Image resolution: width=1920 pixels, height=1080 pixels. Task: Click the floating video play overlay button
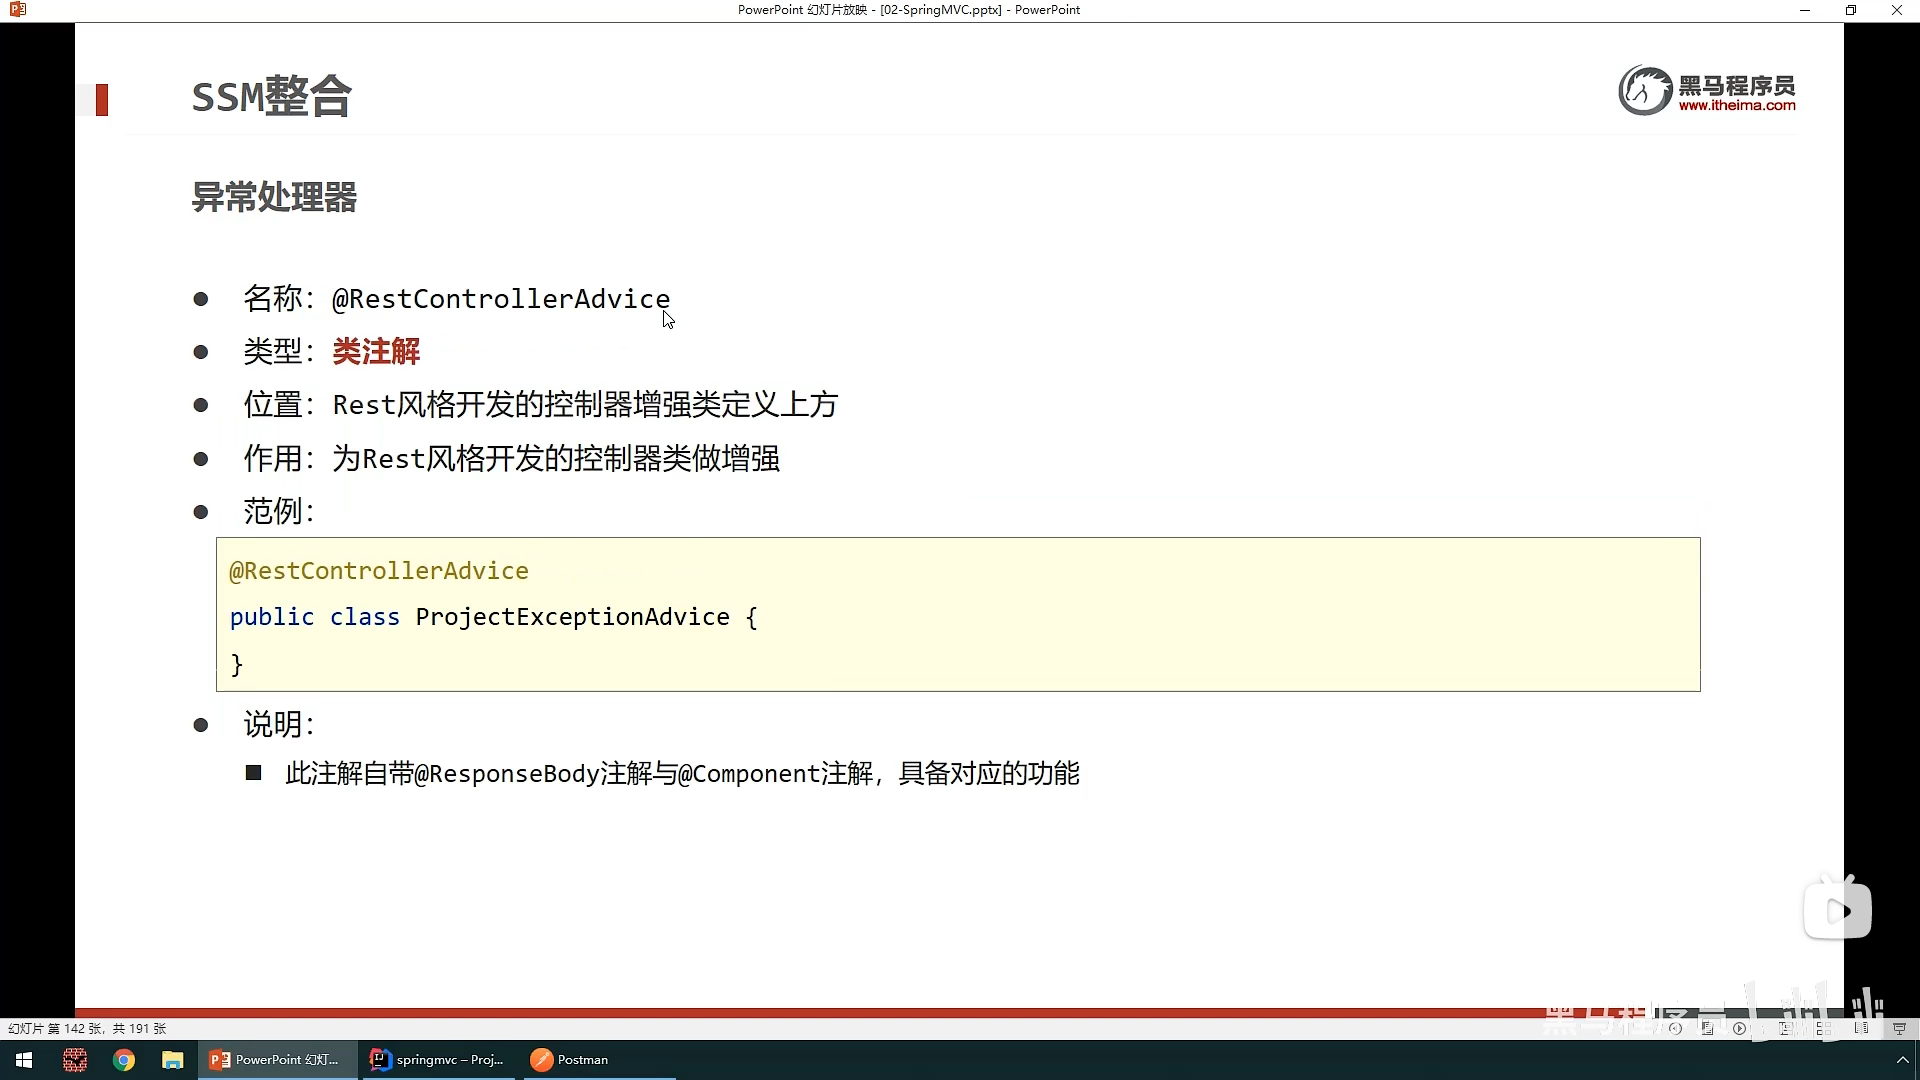1837,910
